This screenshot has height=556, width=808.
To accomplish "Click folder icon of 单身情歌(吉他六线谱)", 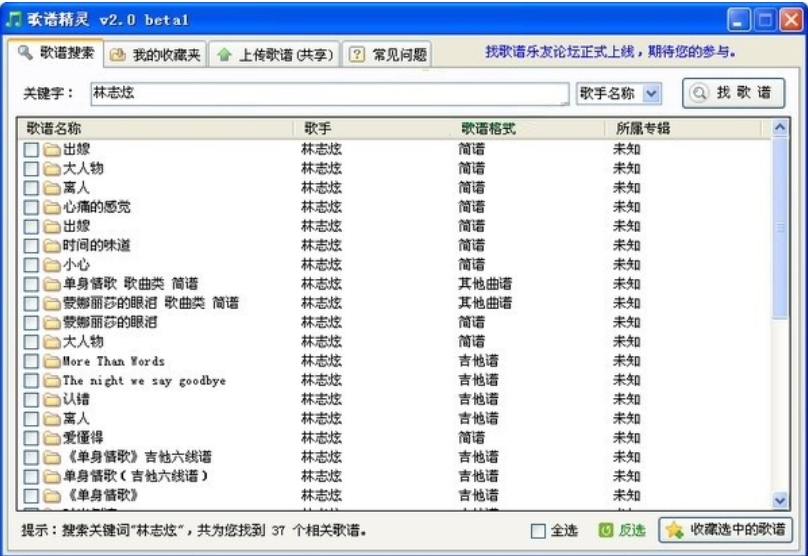I will click(x=52, y=477).
